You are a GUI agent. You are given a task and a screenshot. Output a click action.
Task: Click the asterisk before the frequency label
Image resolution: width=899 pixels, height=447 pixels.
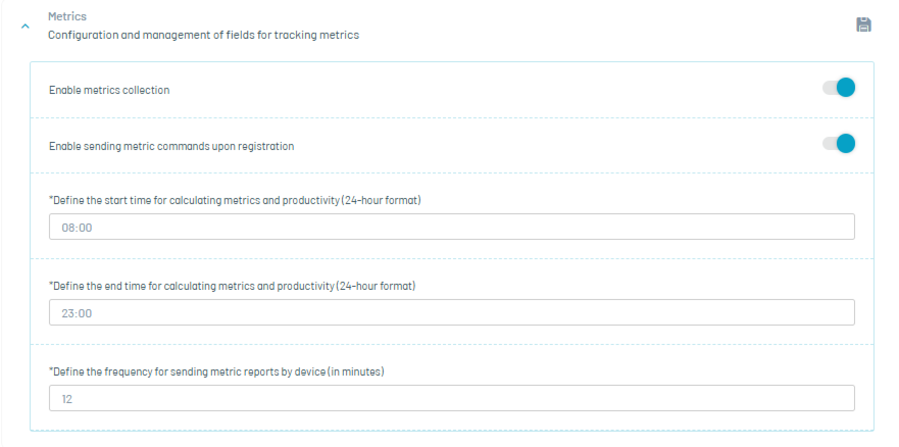click(x=50, y=370)
